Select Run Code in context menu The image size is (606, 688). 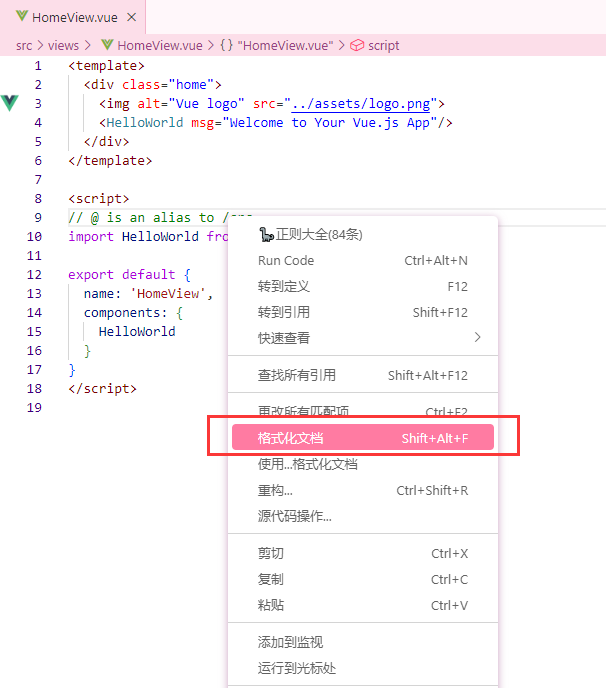pyautogui.click(x=286, y=261)
